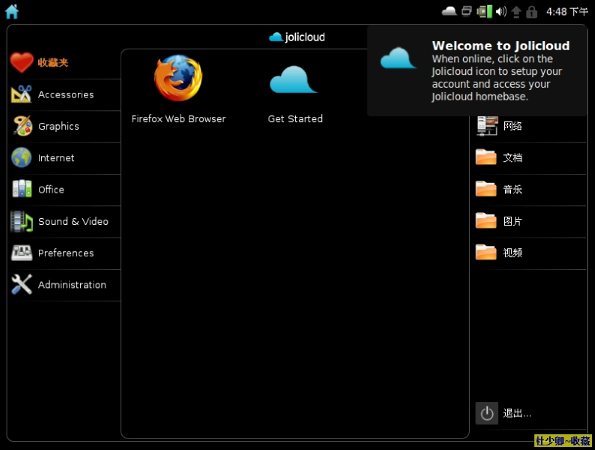Click the upload arrow tray icon

tap(516, 12)
